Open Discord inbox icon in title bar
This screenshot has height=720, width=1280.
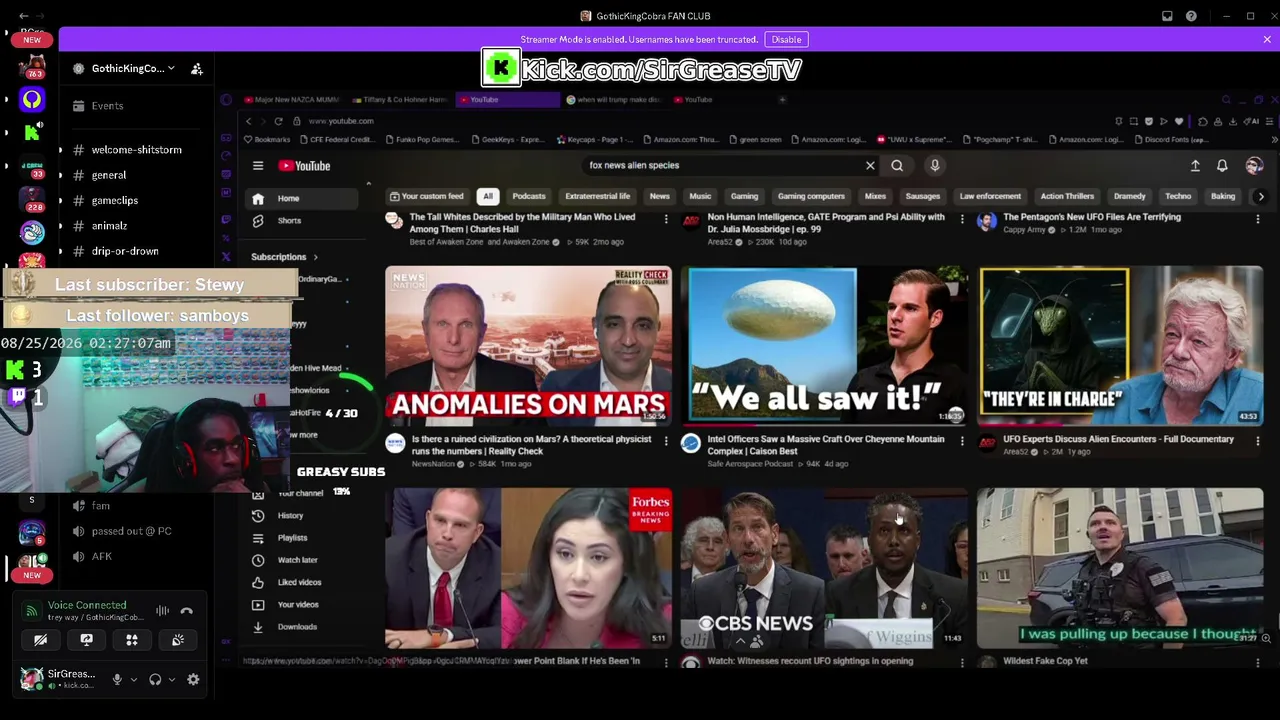1167,16
